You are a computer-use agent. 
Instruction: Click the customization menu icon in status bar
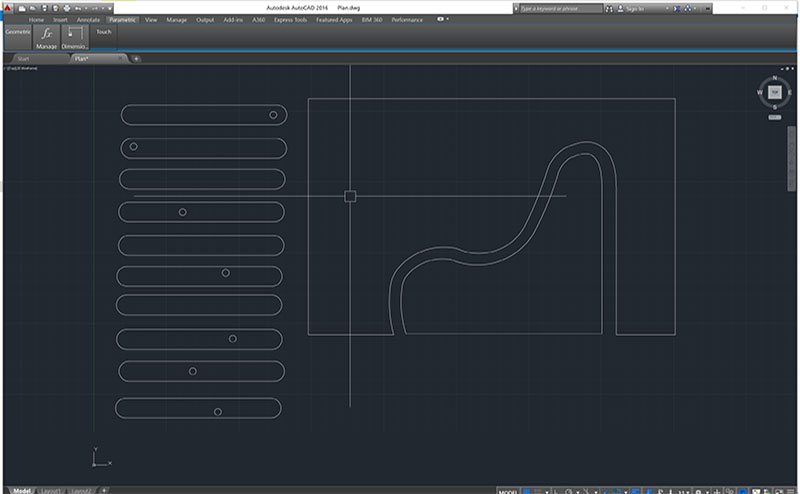[x=791, y=491]
